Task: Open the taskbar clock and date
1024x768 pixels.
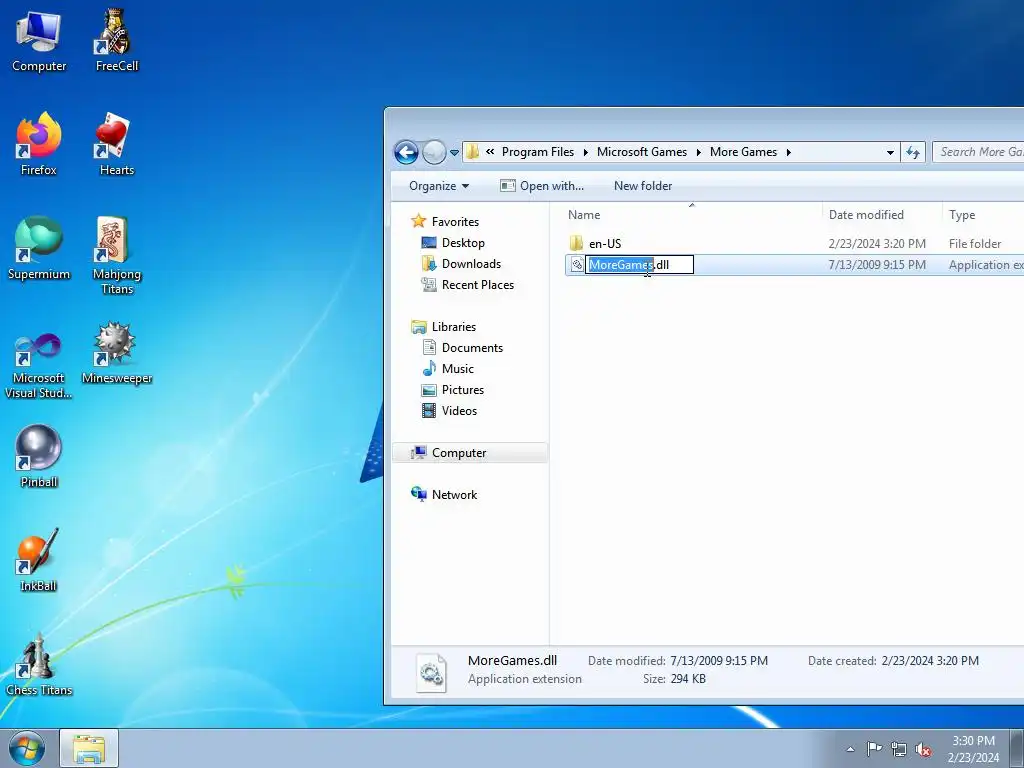Action: 973,749
